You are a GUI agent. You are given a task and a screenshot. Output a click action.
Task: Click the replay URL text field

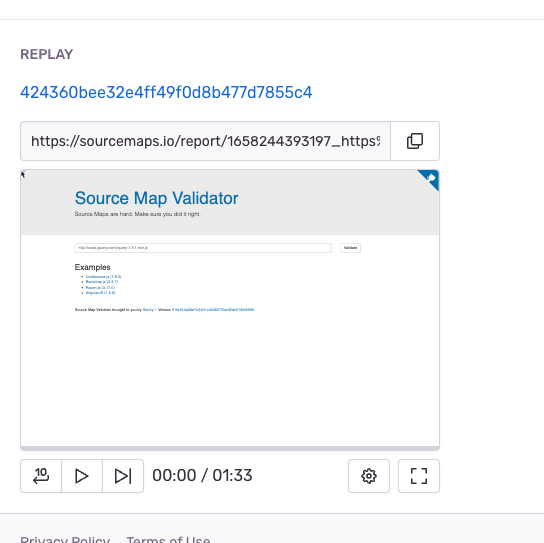click(205, 141)
